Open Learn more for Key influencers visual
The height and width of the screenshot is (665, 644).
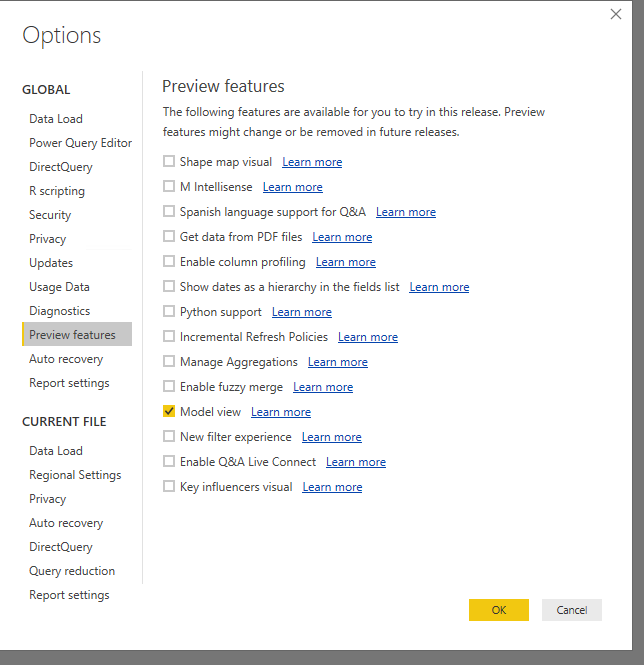coord(333,487)
